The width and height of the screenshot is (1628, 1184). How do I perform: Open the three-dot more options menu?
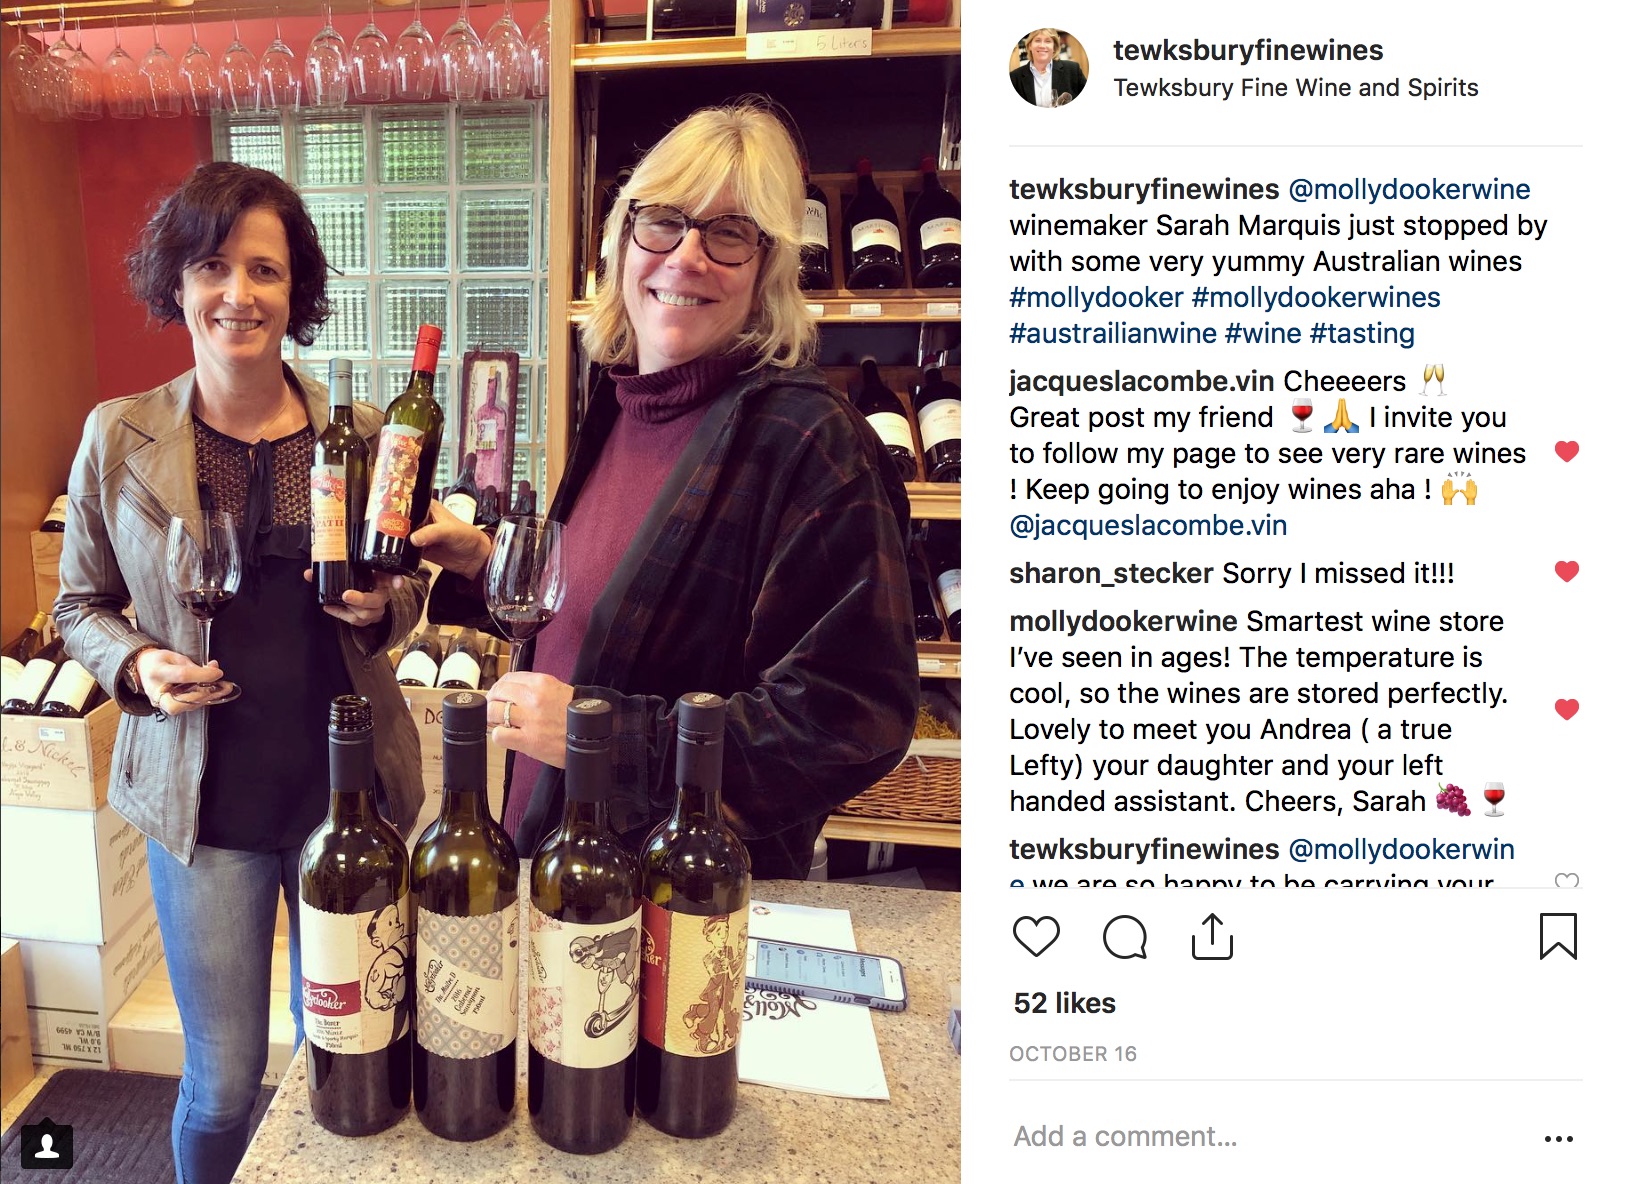pyautogui.click(x=1558, y=1138)
